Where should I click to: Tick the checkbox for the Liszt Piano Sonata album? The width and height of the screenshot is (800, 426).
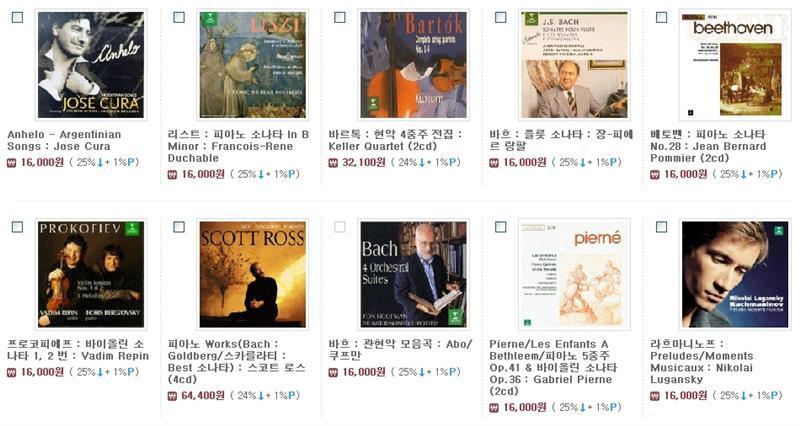tap(179, 17)
